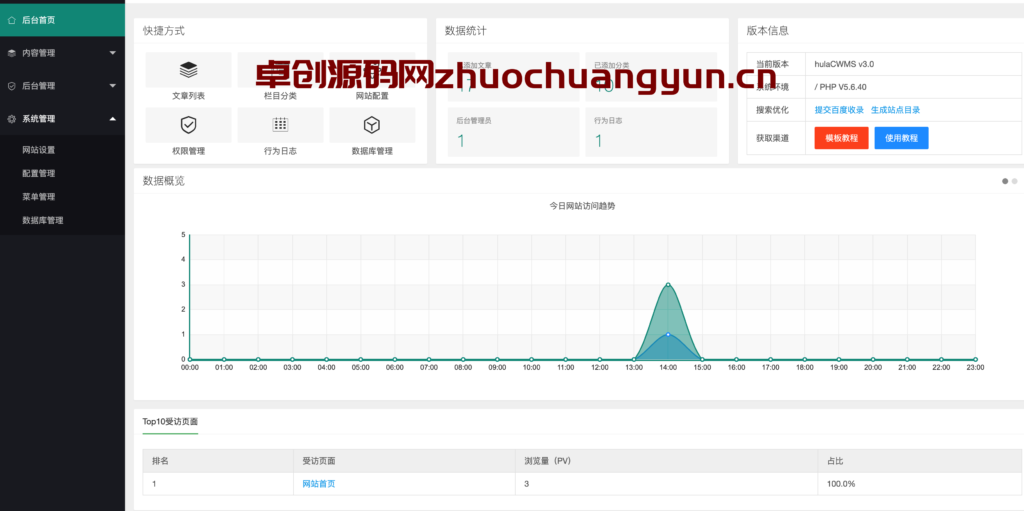This screenshot has height=511, width=1024.
Task: Click the 数据概览 panel heading
Action: (x=164, y=181)
